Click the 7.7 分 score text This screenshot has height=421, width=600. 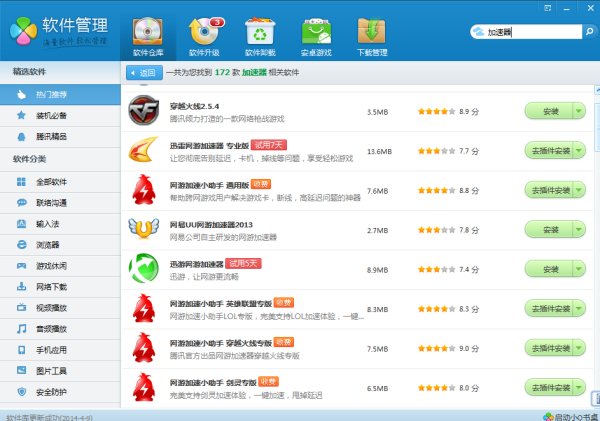click(469, 151)
